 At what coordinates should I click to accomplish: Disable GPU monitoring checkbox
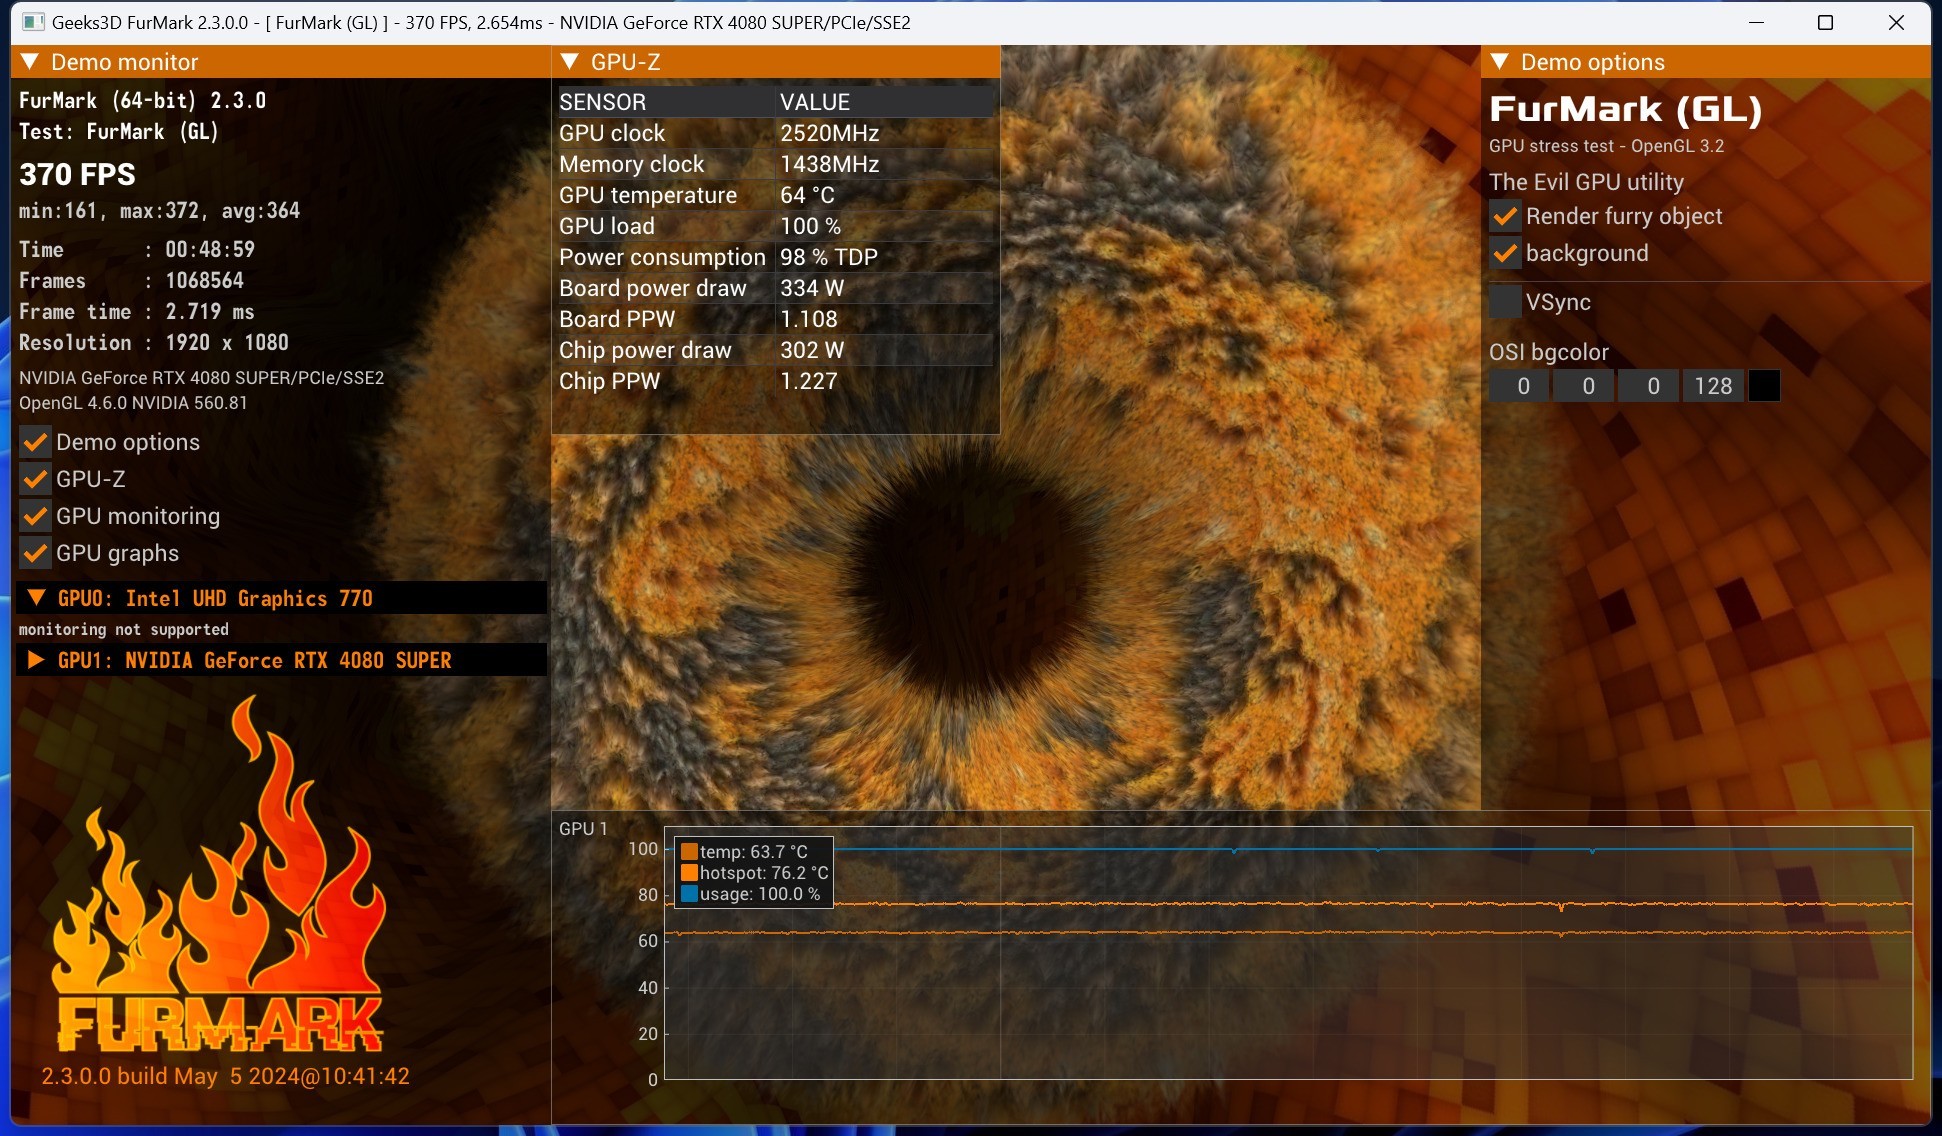click(x=35, y=516)
